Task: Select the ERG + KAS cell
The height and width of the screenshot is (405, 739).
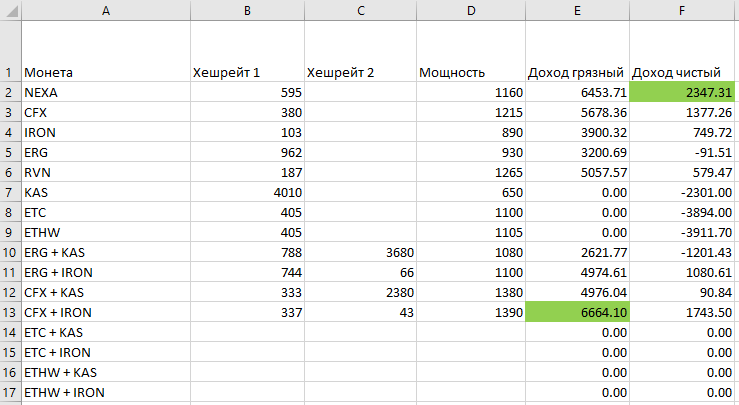Action: (106, 252)
